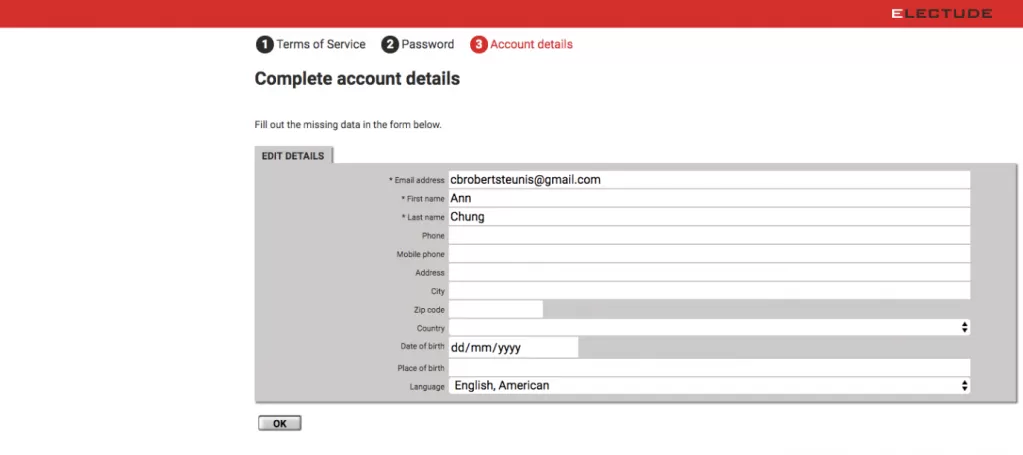Focus the Place of birth field

pos(708,368)
